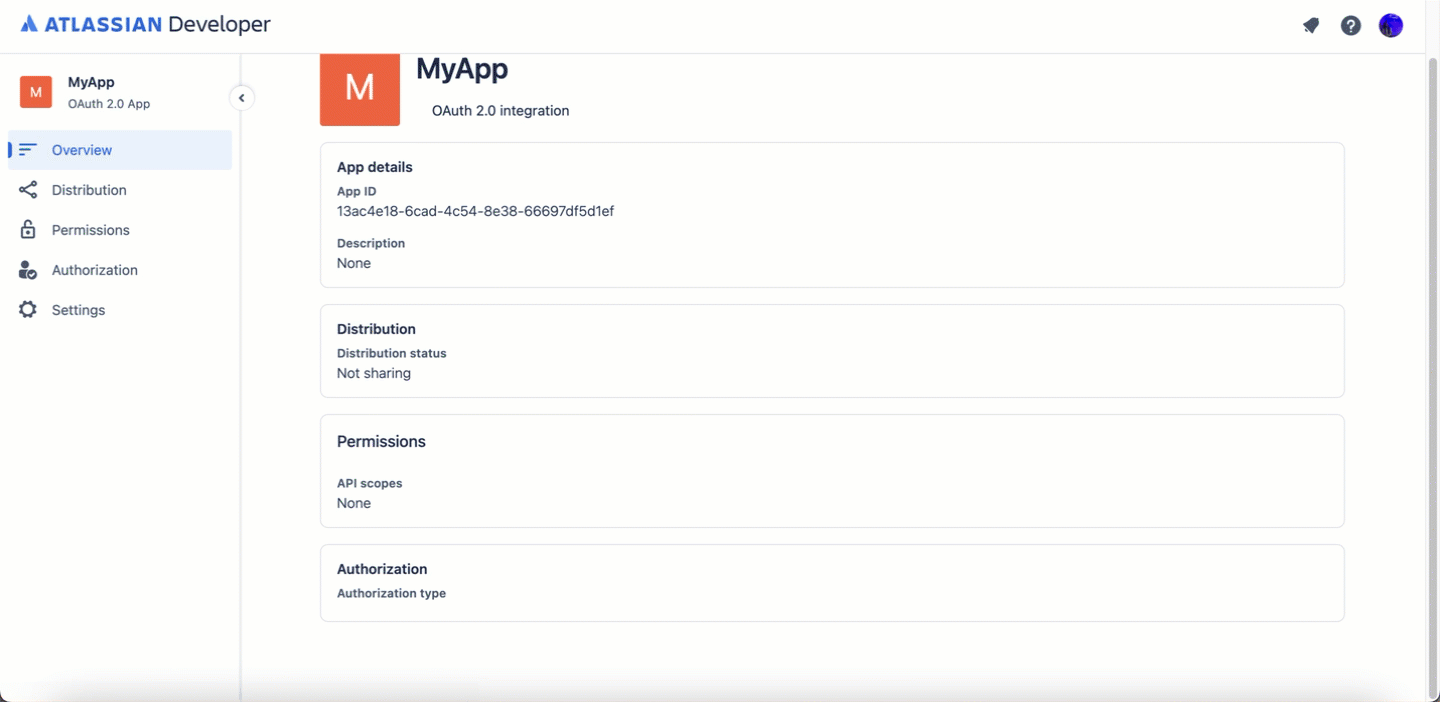Open the user profile avatar

[1391, 26]
